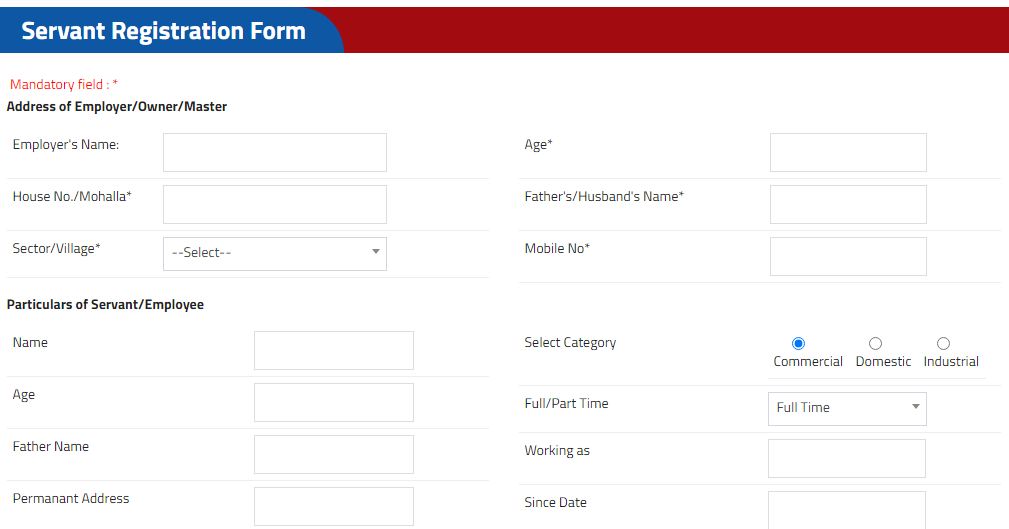
Task: Select the Father Name text box
Action: (333, 454)
